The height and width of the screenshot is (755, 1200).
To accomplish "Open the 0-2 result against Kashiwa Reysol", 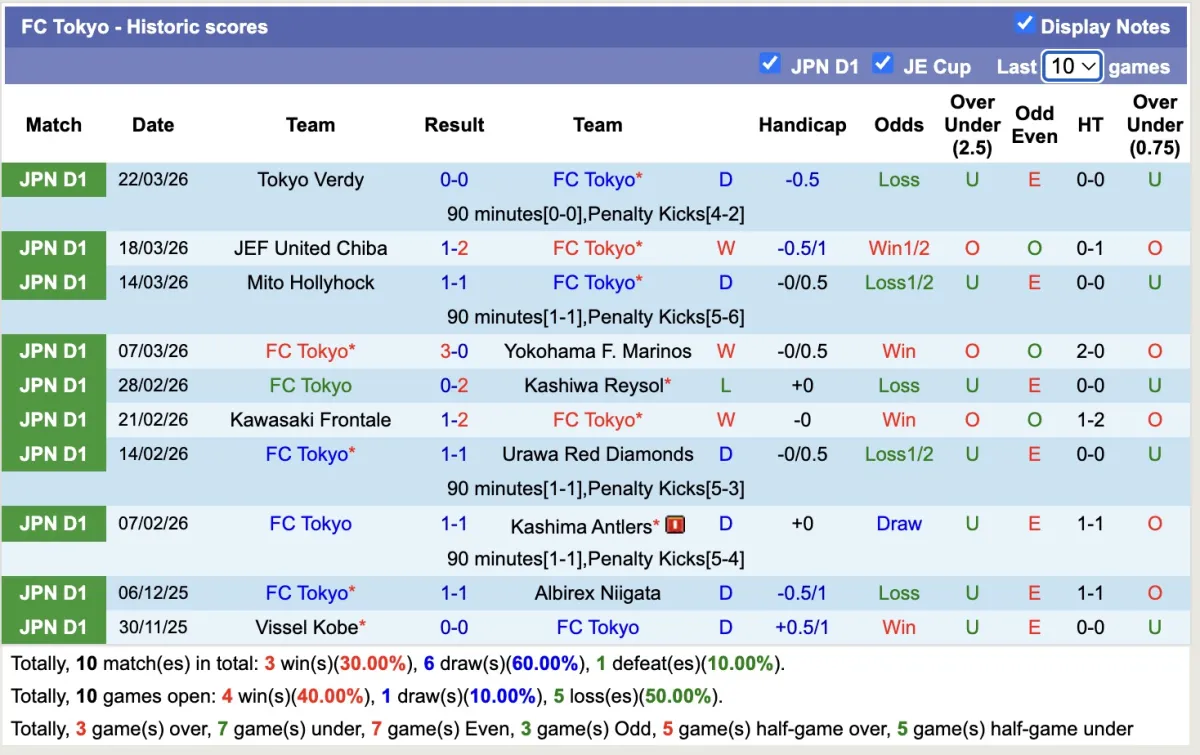I will 454,385.
